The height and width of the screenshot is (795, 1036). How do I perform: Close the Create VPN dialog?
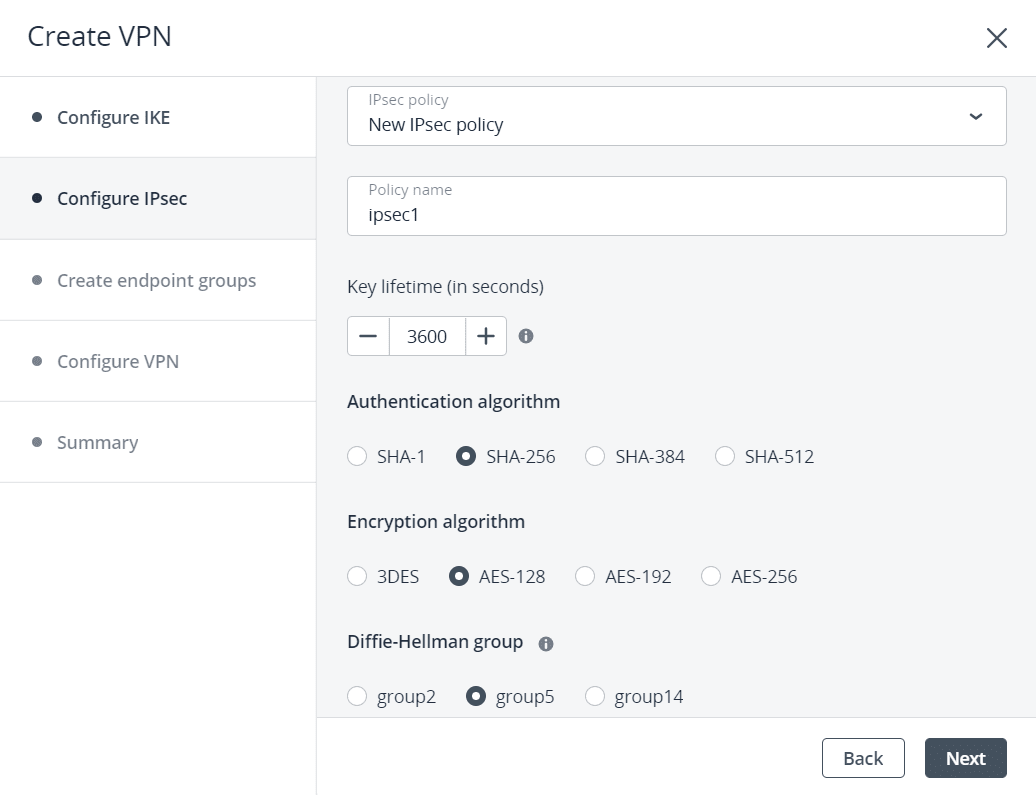996,38
